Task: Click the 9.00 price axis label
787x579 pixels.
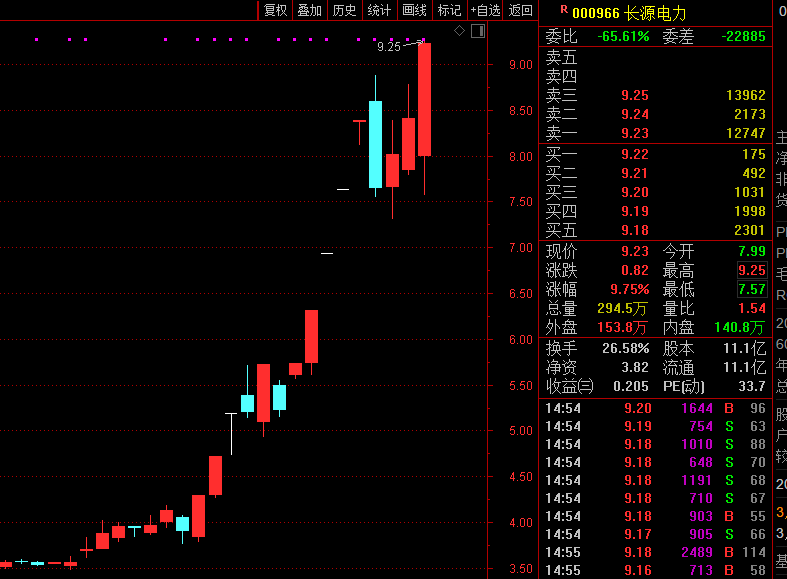Action: 521,65
